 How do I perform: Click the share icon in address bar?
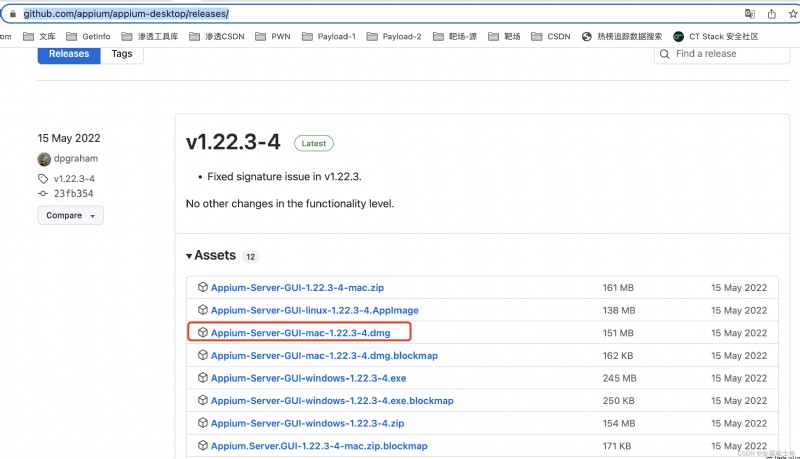click(771, 14)
